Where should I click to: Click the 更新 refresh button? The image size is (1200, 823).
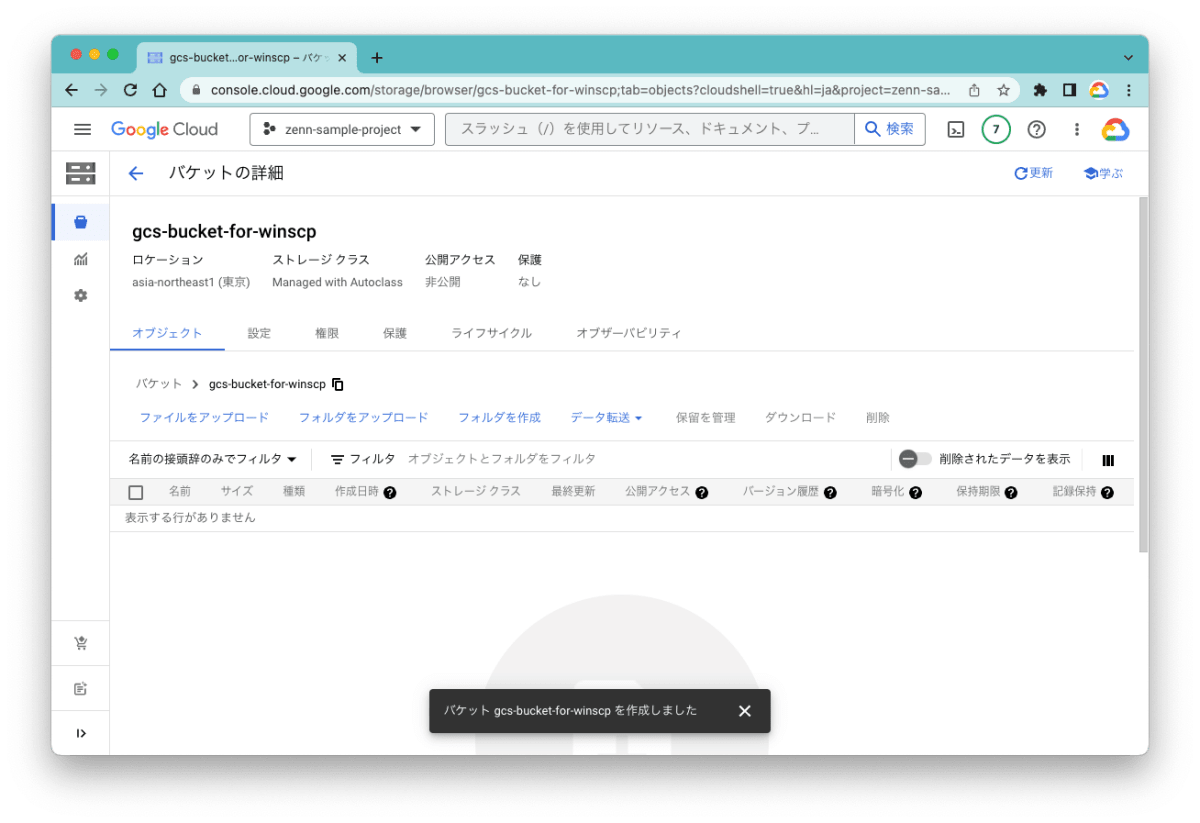pos(1033,173)
